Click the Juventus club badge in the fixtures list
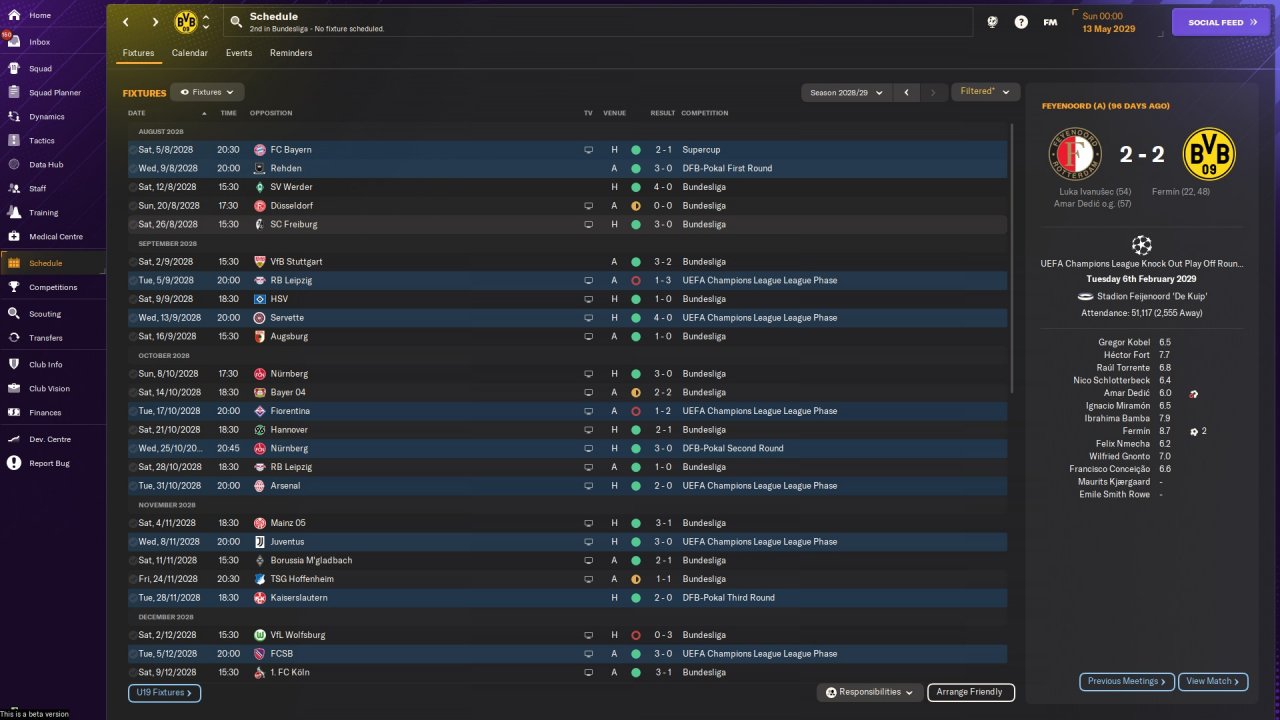 (x=260, y=542)
